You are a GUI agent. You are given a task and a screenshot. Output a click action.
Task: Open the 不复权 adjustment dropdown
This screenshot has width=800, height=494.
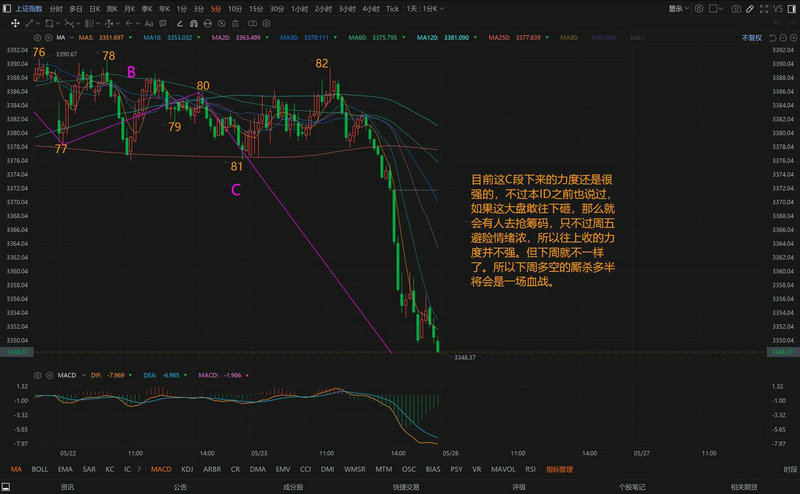coord(752,38)
